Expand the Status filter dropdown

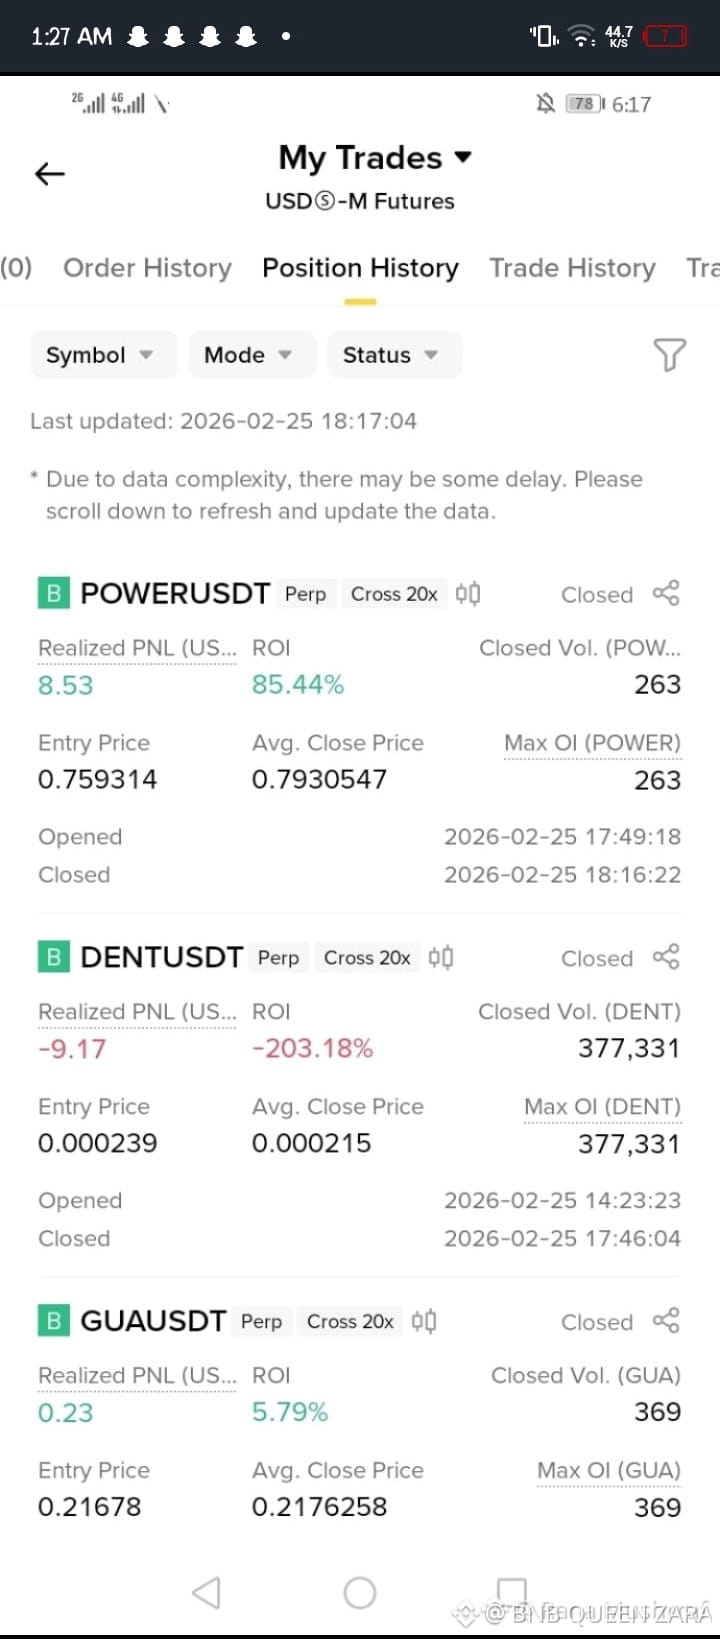point(394,355)
